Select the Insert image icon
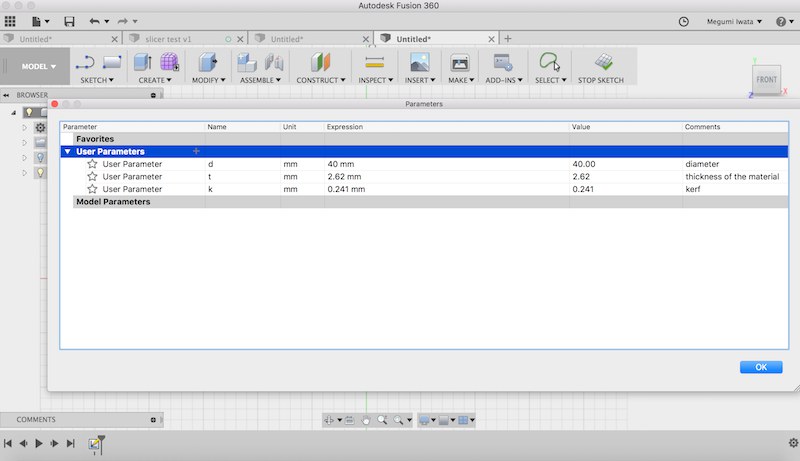800x461 pixels. click(419, 62)
